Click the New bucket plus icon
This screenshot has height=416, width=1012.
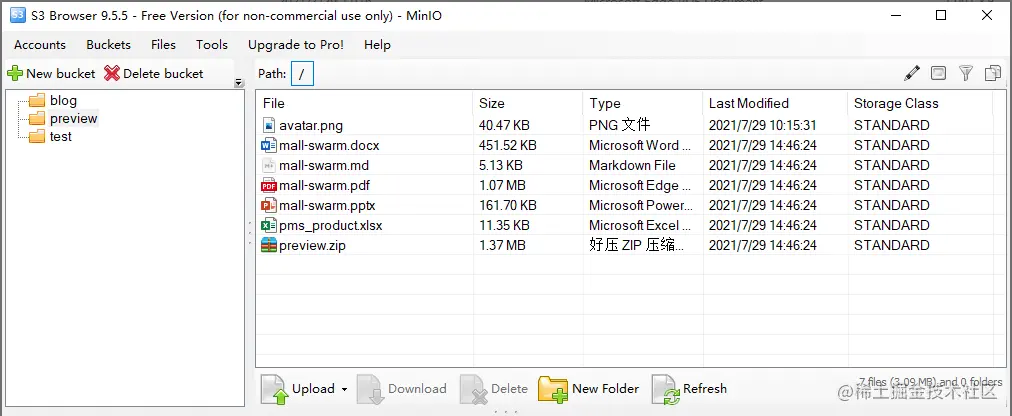(x=15, y=74)
